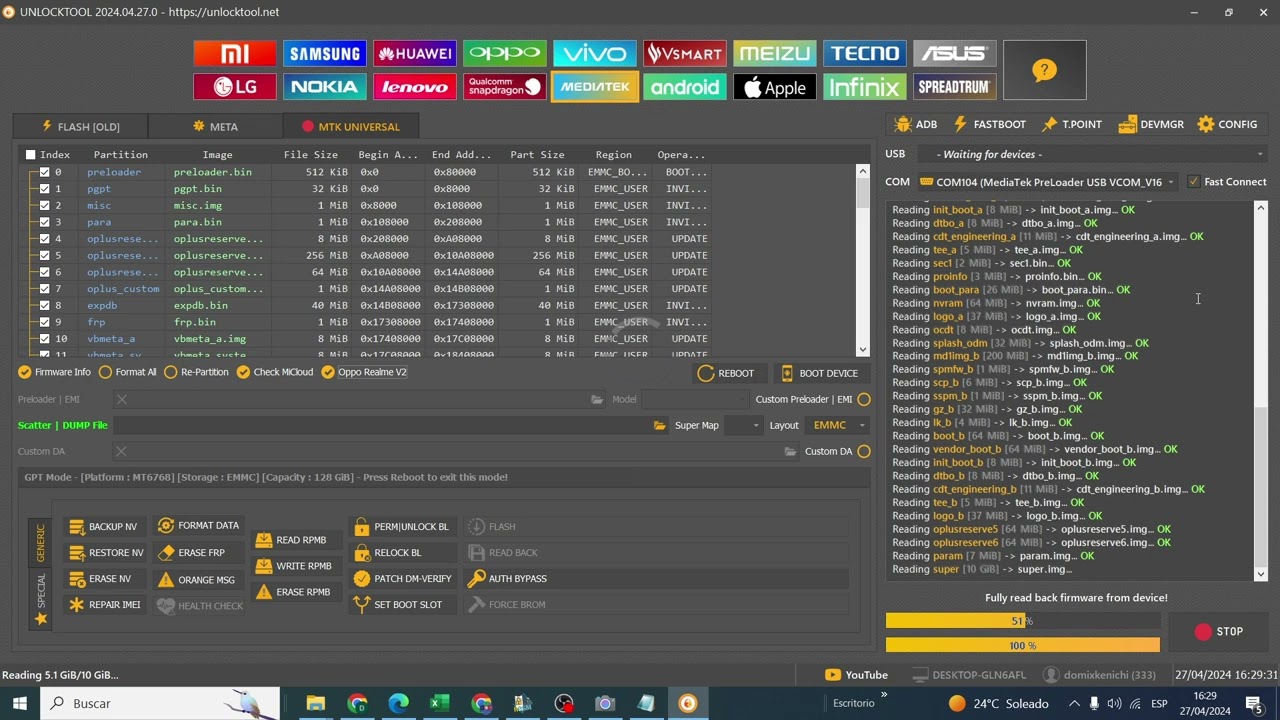Uncheck the frp partition row checkbox
Image resolution: width=1280 pixels, height=720 pixels.
coord(44,322)
